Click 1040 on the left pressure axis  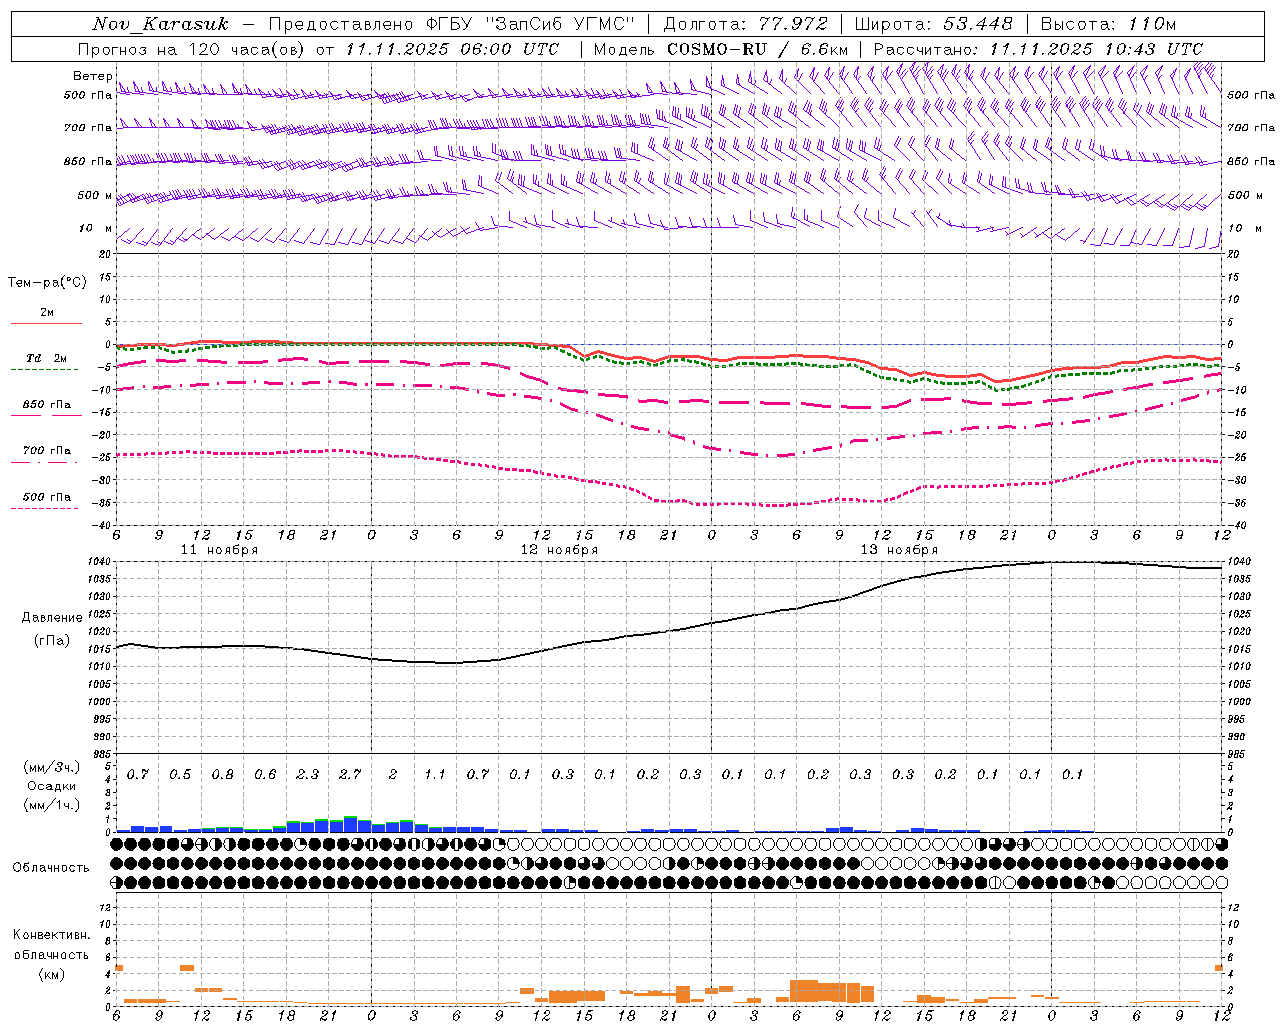(101, 562)
